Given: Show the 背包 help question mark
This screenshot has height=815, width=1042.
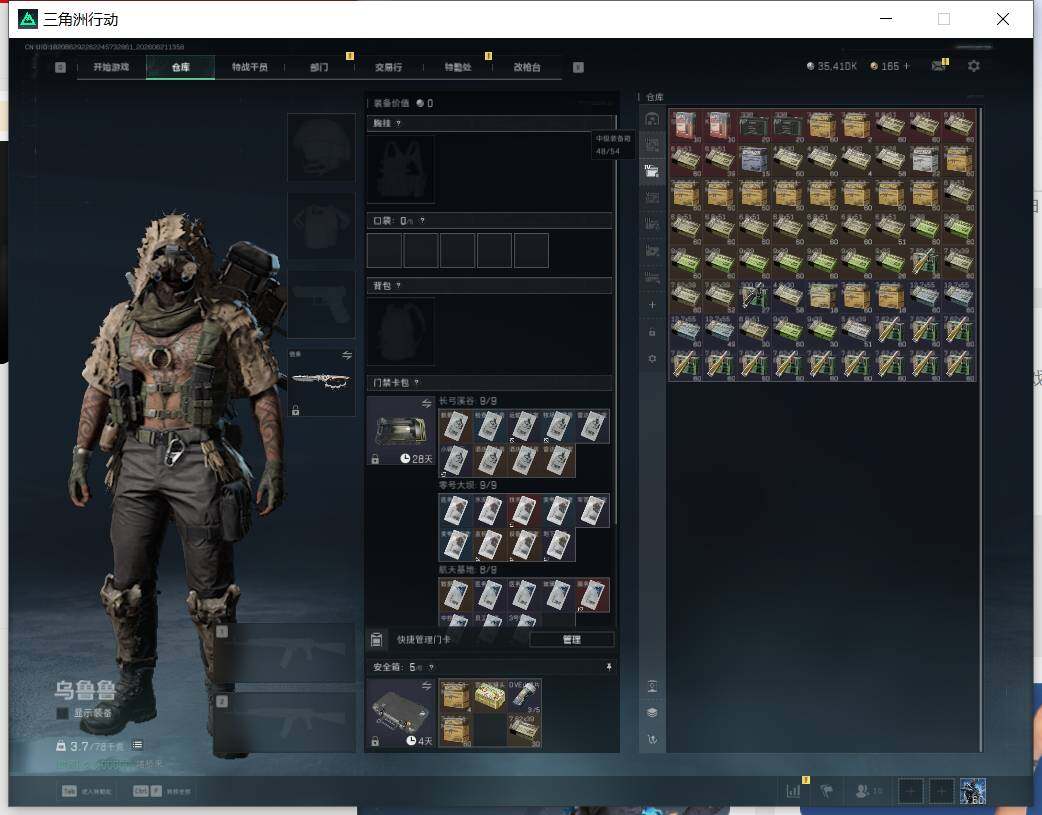Looking at the screenshot, I should 398,286.
